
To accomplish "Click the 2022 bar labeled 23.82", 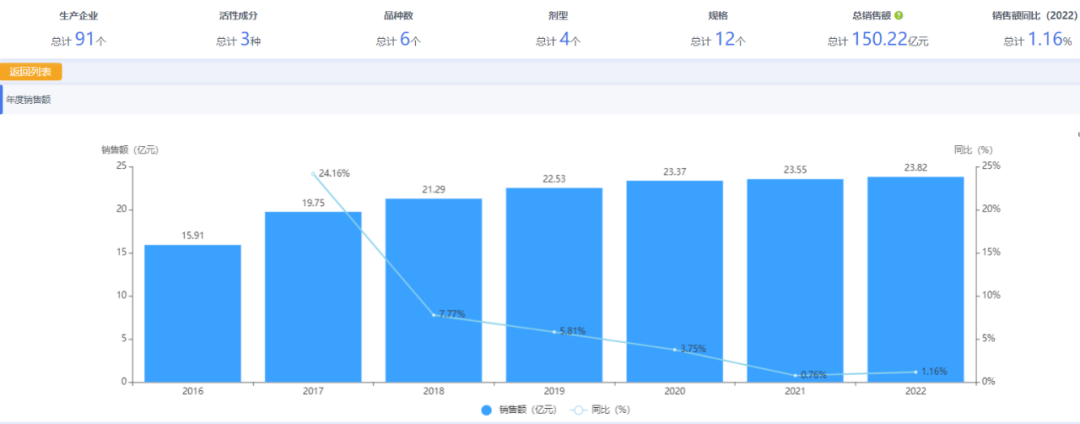I will [915, 279].
